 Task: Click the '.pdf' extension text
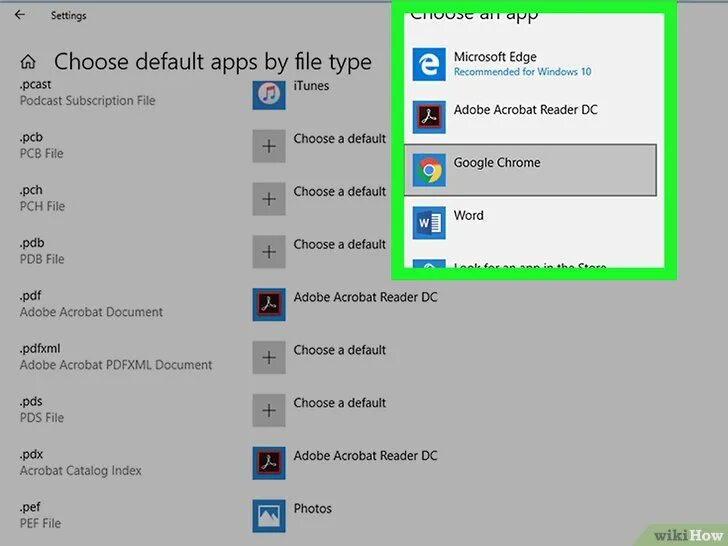pos(30,296)
